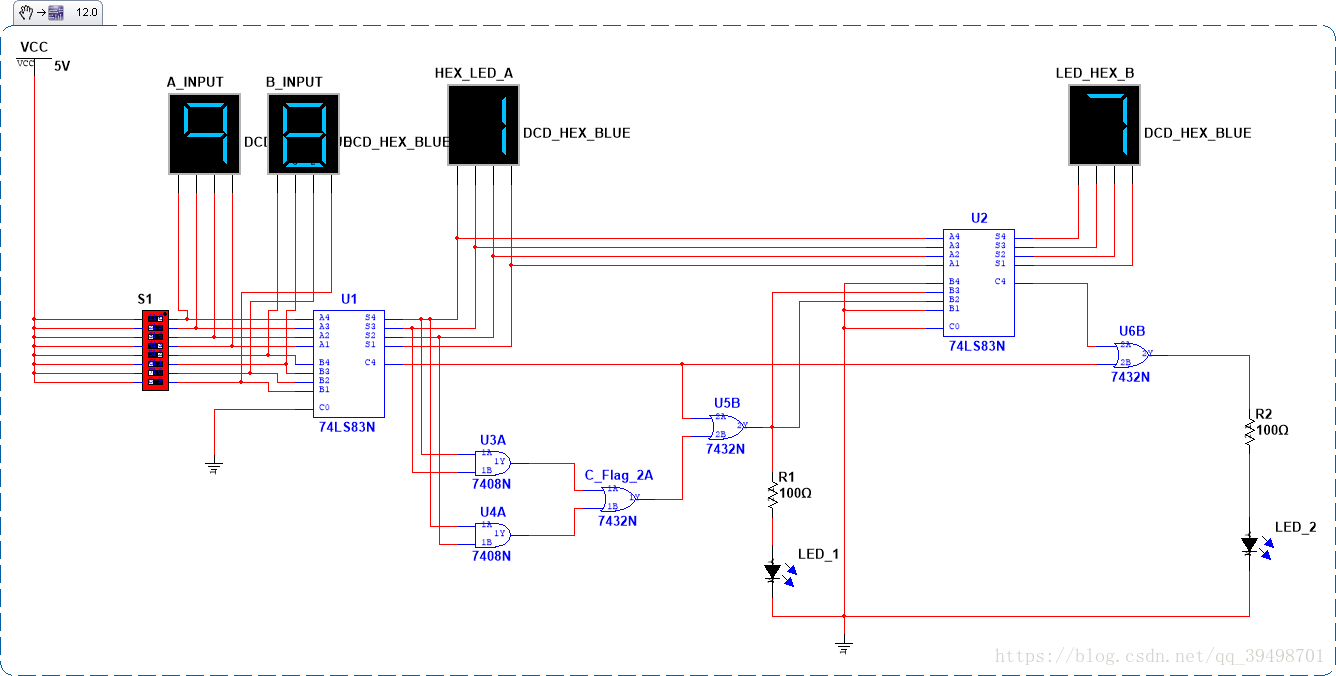Screen dimensions: 1336x676
Task: Click the schematic design icon beside the arrow
Action: pyautogui.click(x=57, y=13)
